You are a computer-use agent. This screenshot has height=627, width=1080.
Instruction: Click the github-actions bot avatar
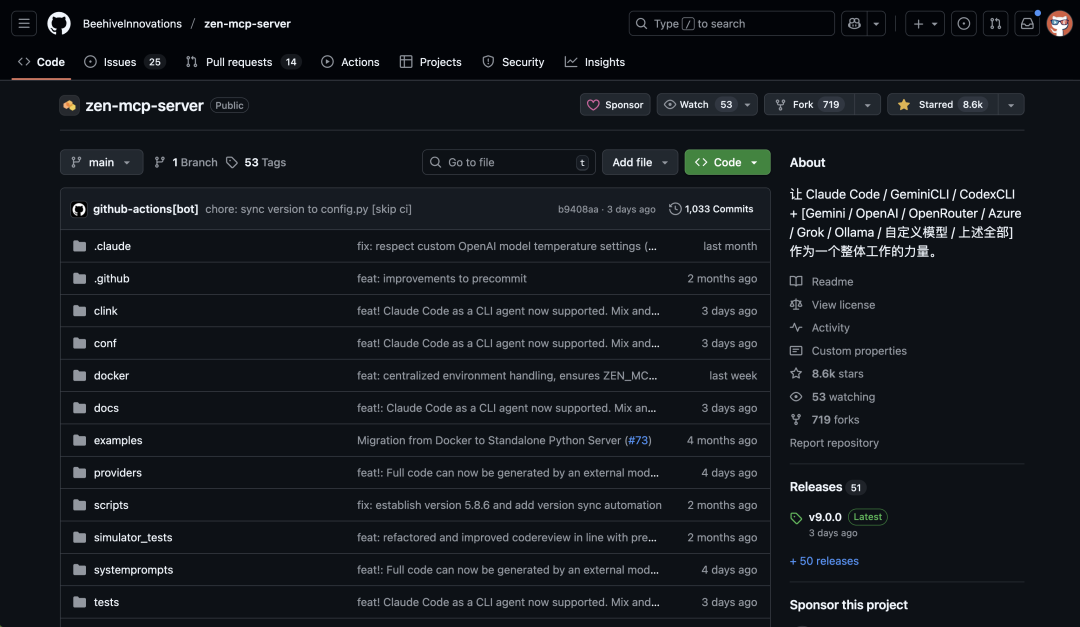point(79,209)
